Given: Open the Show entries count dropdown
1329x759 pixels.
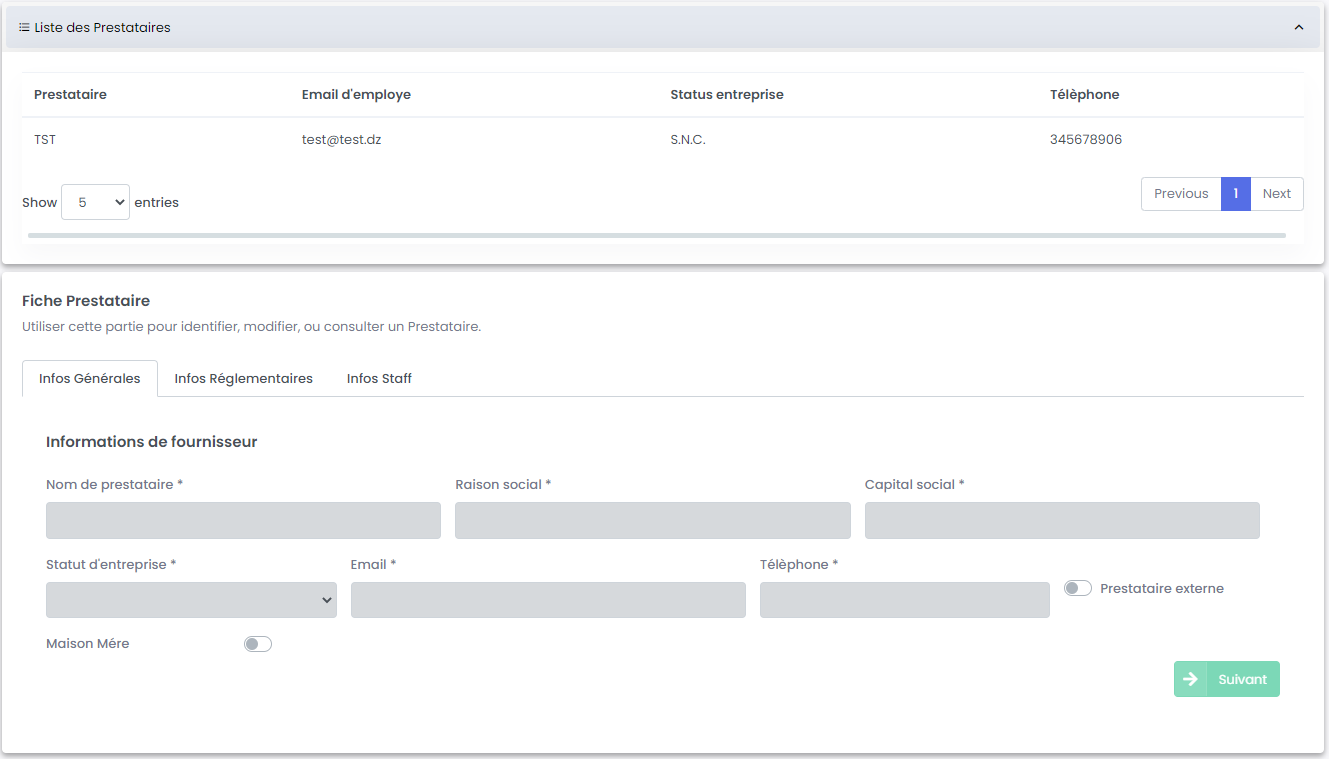Looking at the screenshot, I should pos(95,202).
